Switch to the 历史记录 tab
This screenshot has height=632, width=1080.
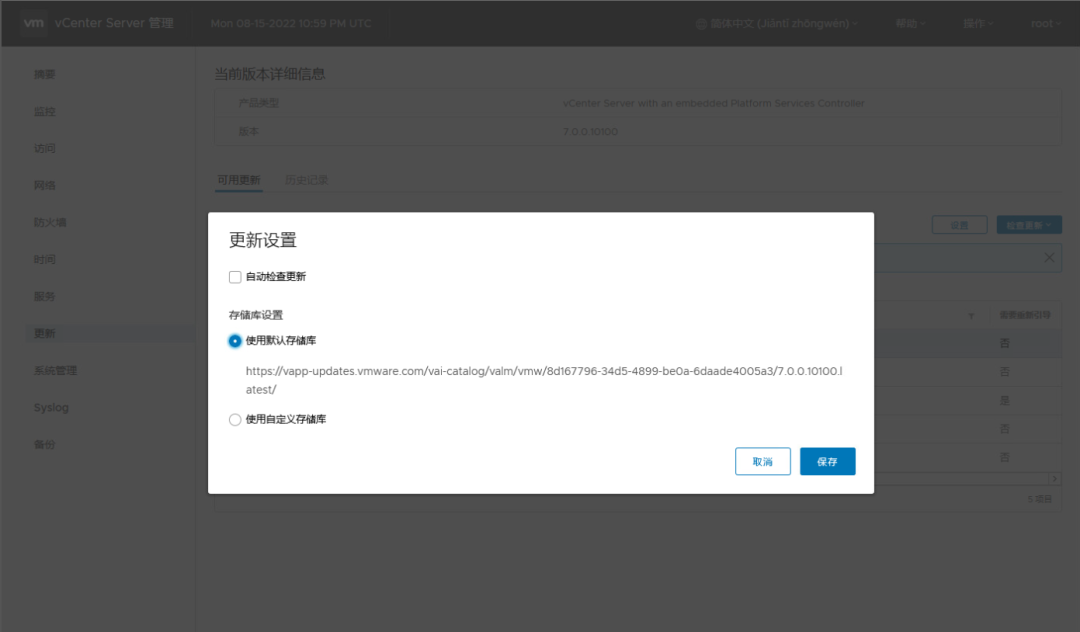pos(307,180)
